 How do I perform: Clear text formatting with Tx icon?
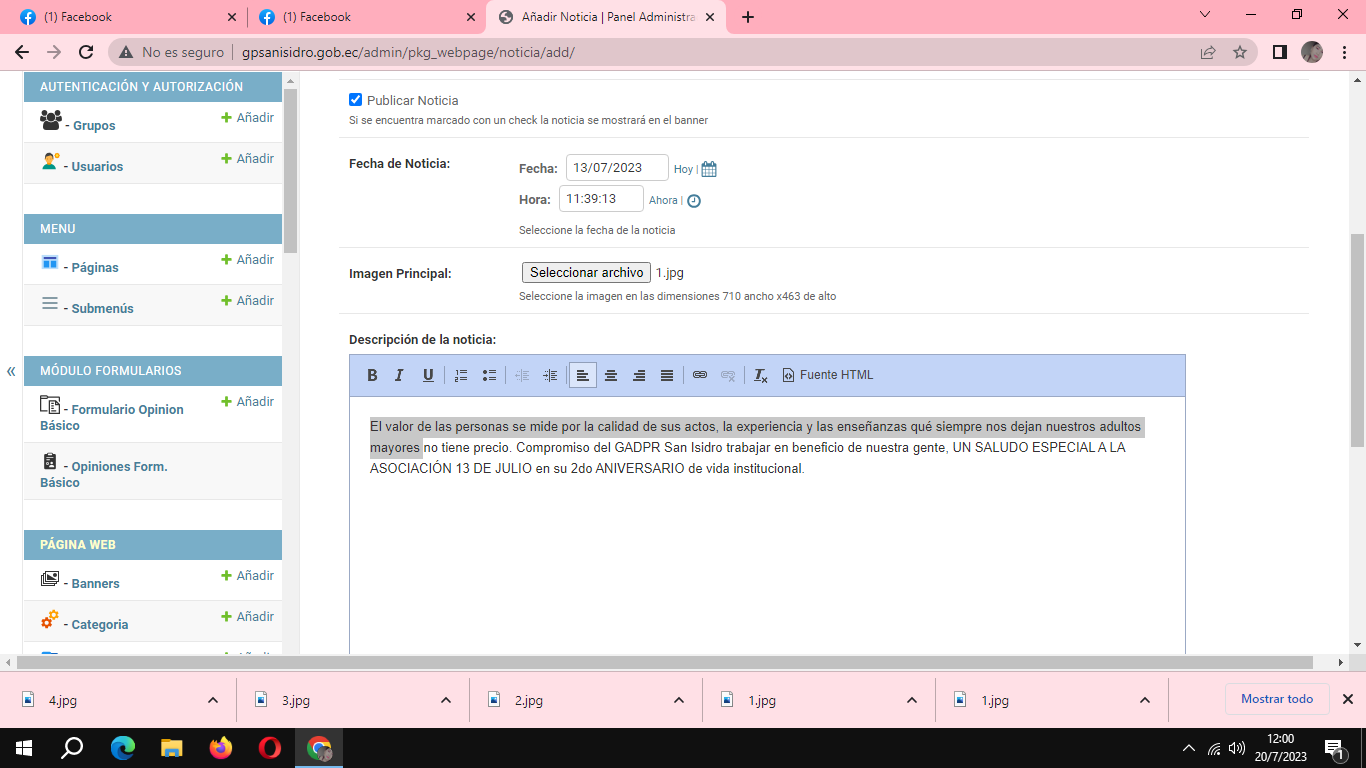(760, 376)
